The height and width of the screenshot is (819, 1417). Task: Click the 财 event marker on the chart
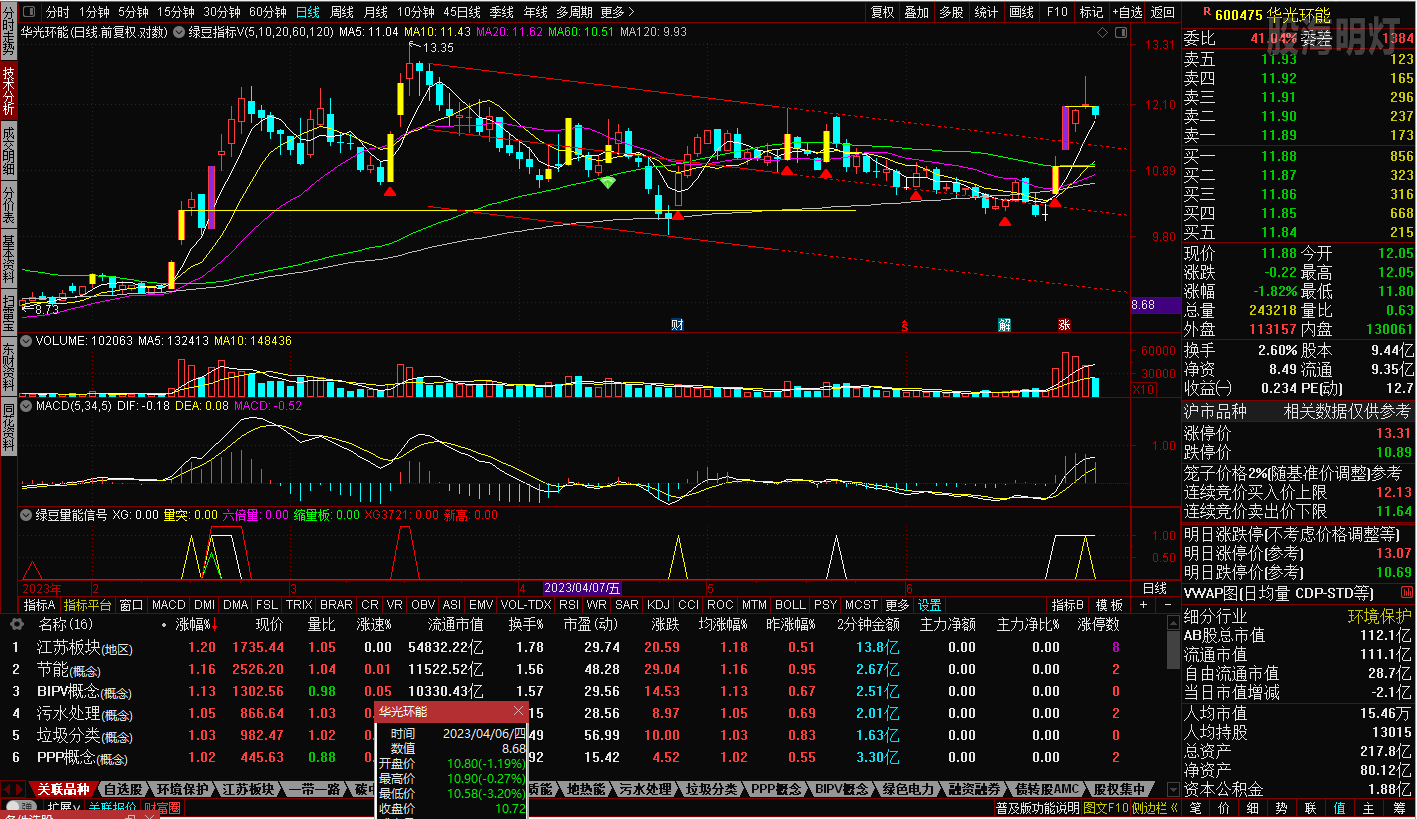click(677, 324)
